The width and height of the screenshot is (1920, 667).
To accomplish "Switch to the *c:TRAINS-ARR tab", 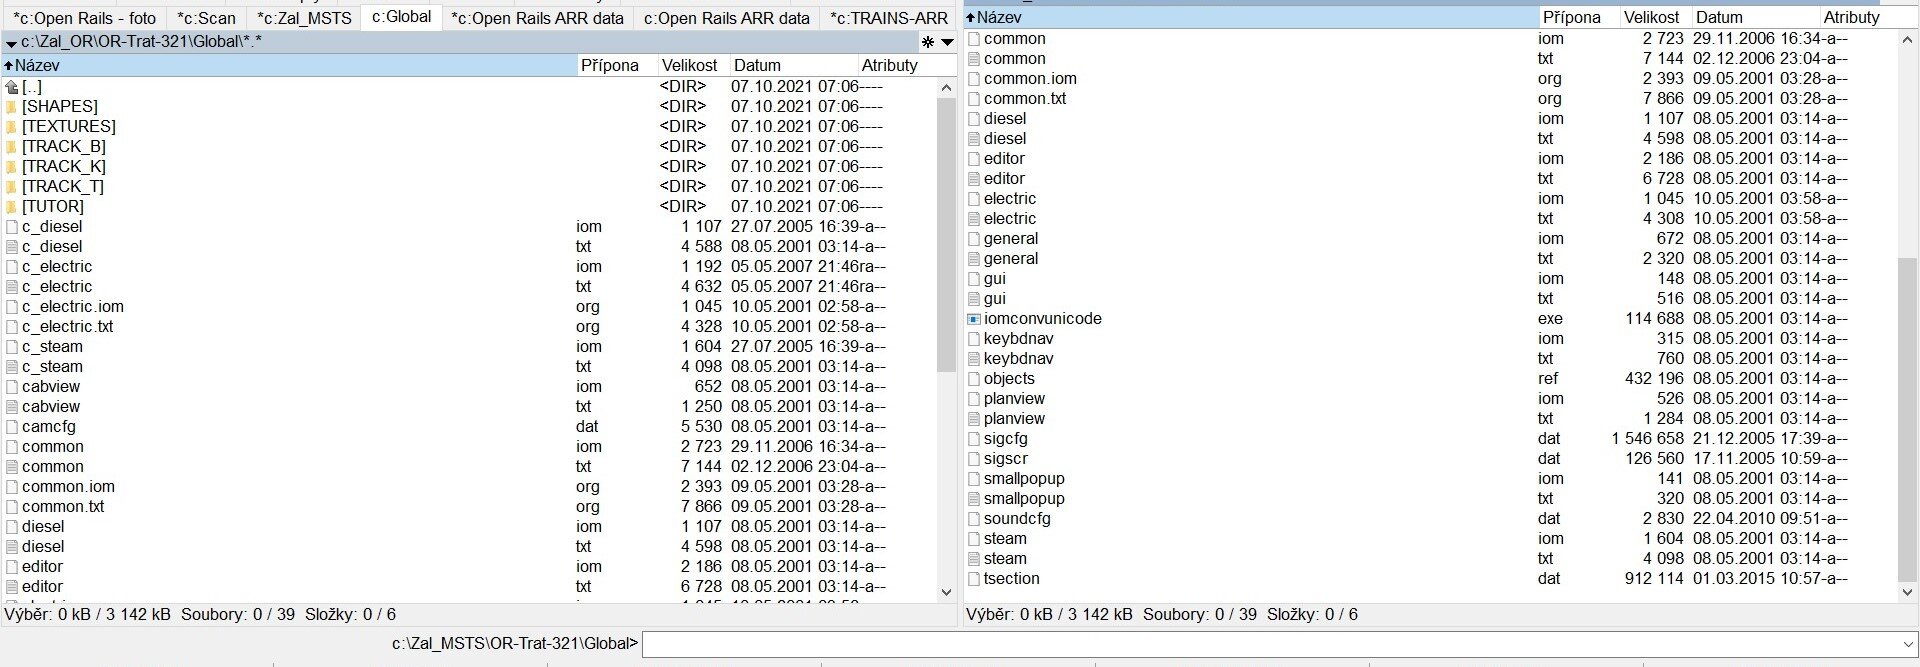I will pos(888,18).
